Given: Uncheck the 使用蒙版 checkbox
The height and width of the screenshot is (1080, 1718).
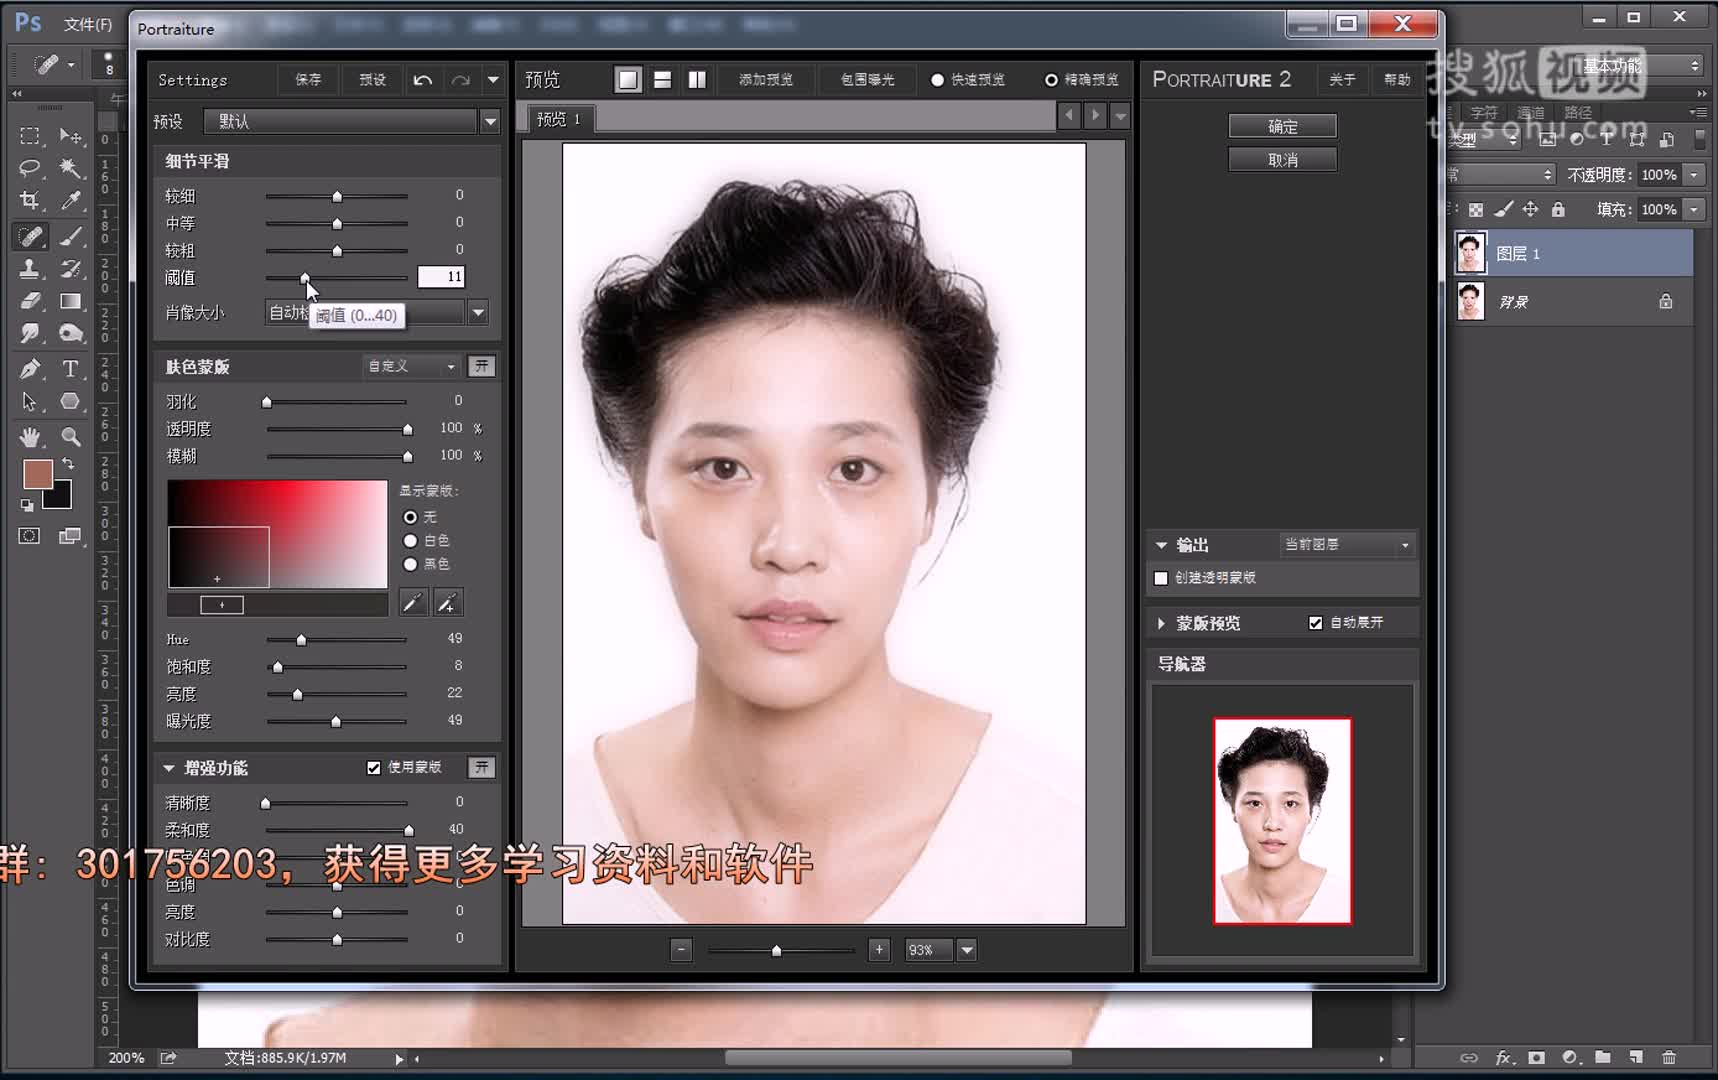Looking at the screenshot, I should tap(374, 768).
